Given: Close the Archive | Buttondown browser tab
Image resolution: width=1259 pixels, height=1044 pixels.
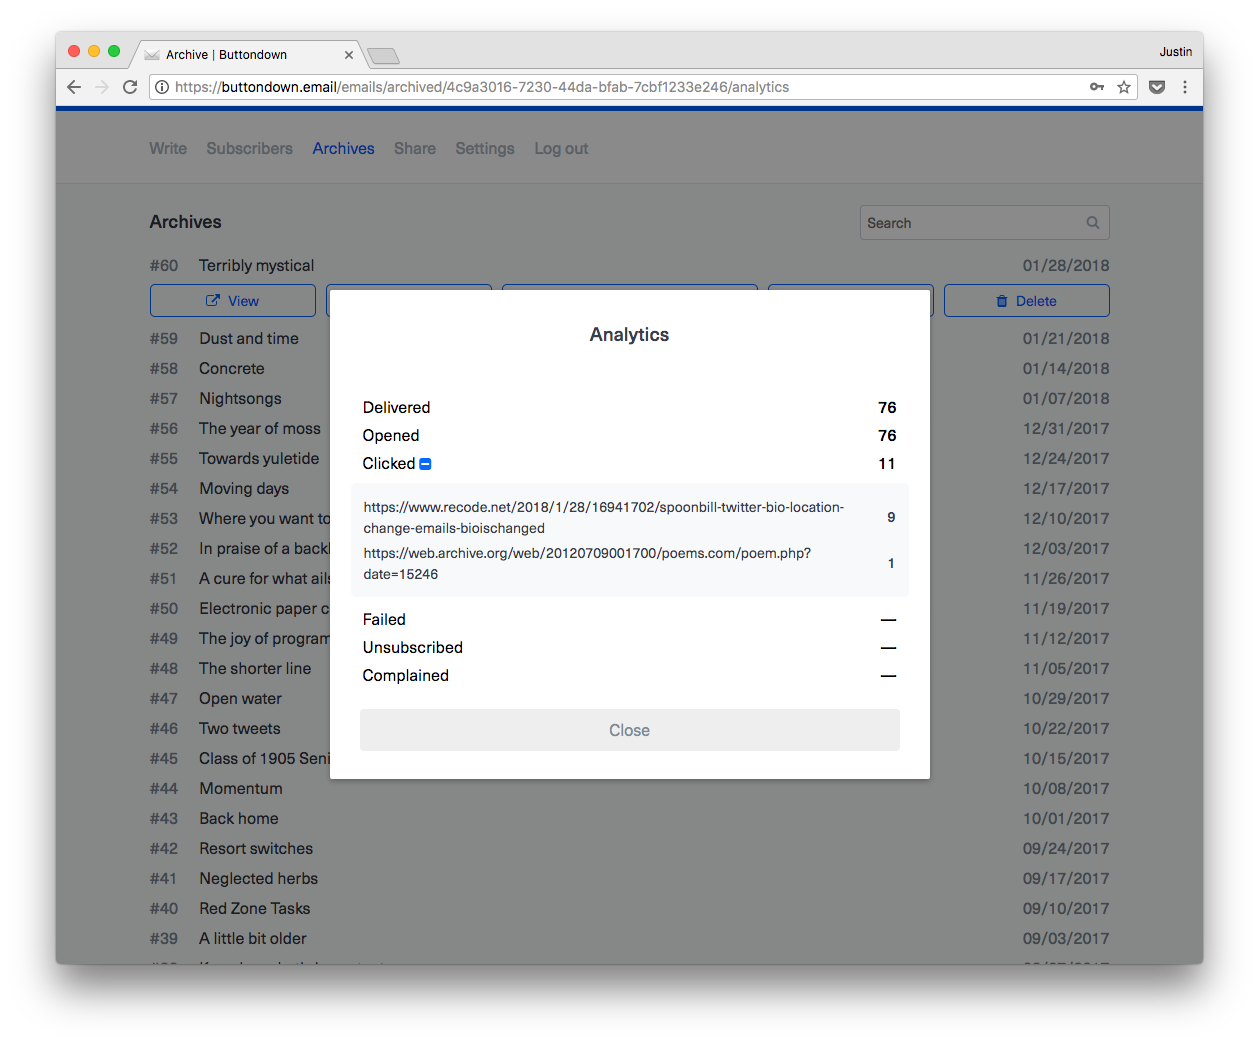Looking at the screenshot, I should coord(349,55).
